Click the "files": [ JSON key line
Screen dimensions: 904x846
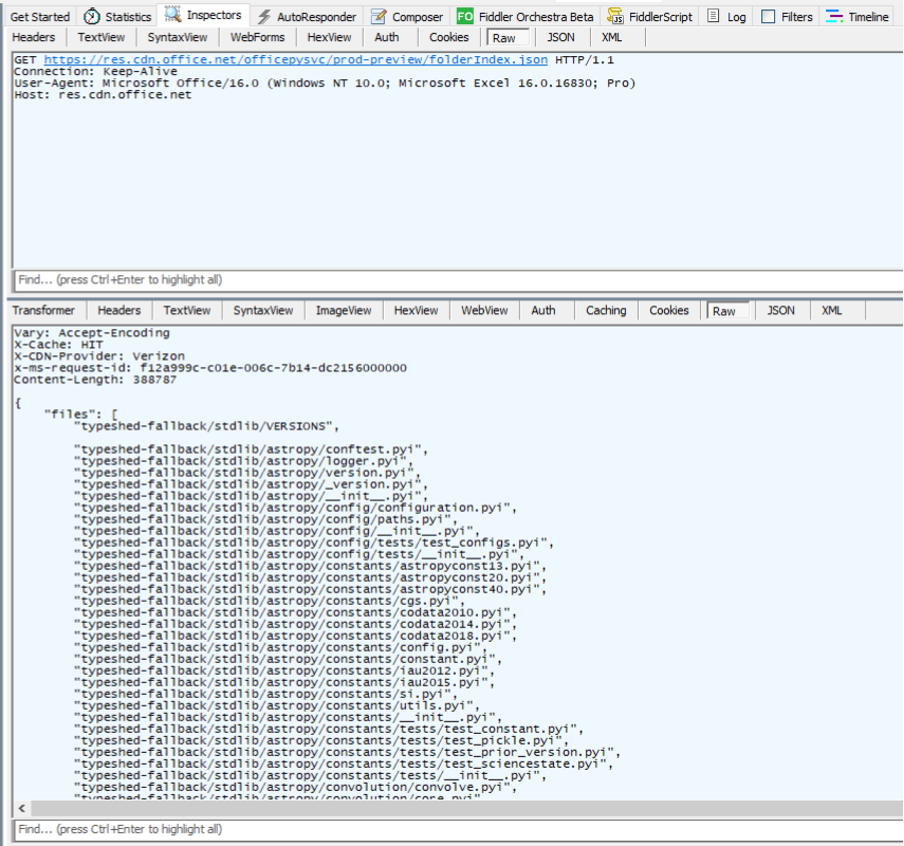[x=81, y=414]
